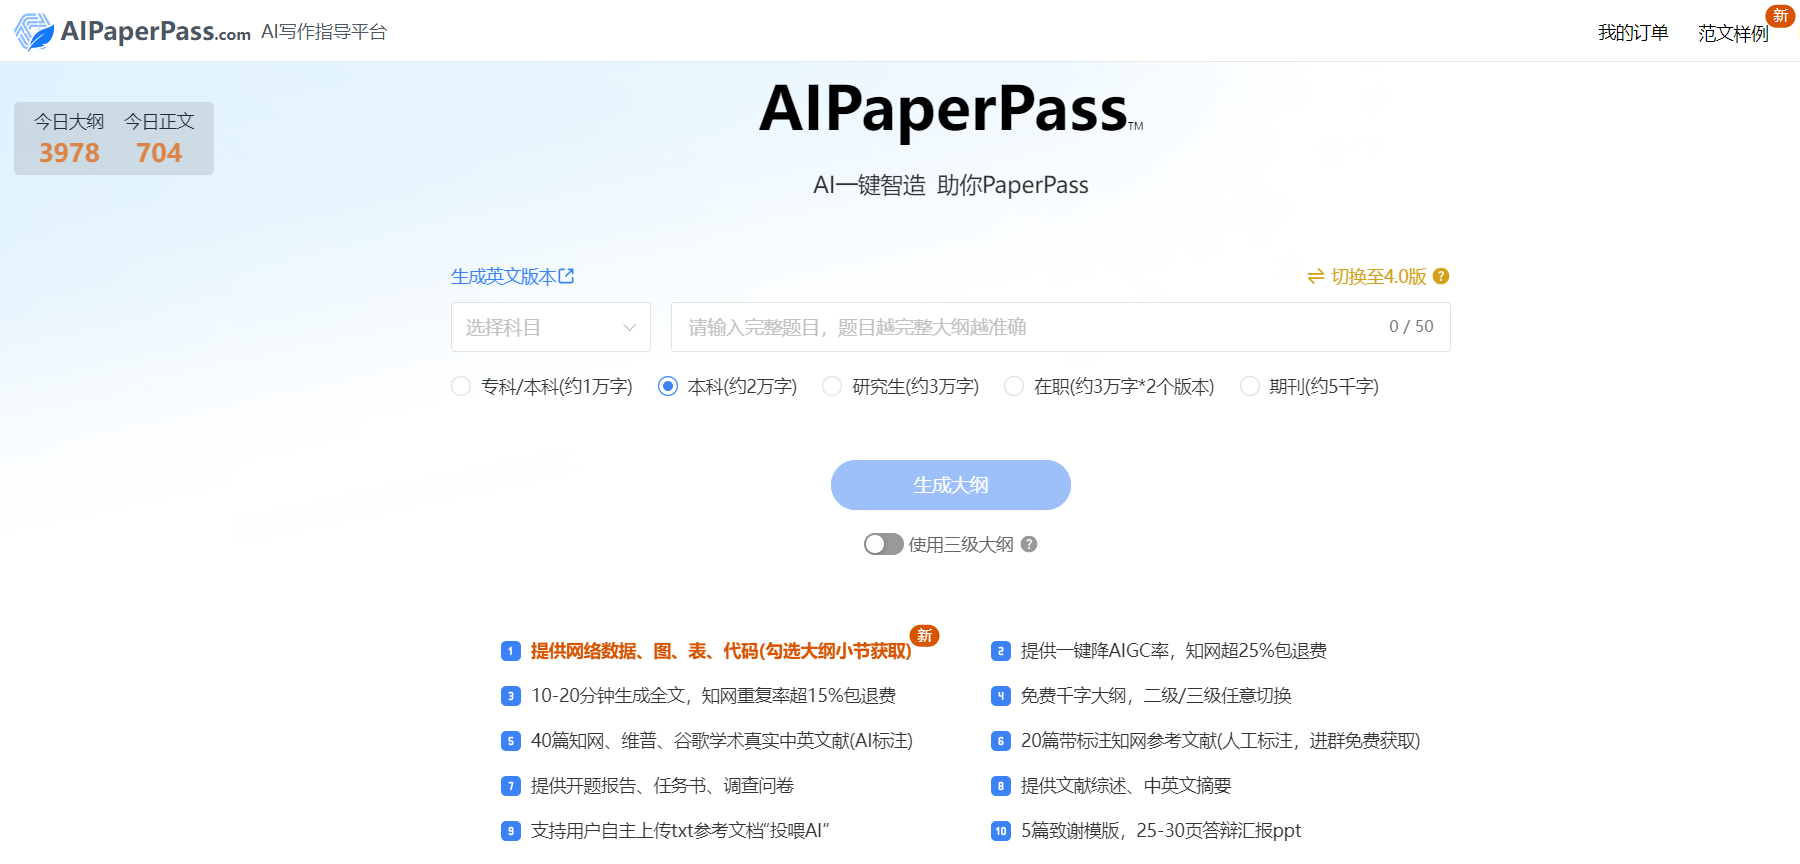The height and width of the screenshot is (864, 1800).
Task: Click the number 3 badge for 10-20分钟生成全文
Action: (511, 696)
